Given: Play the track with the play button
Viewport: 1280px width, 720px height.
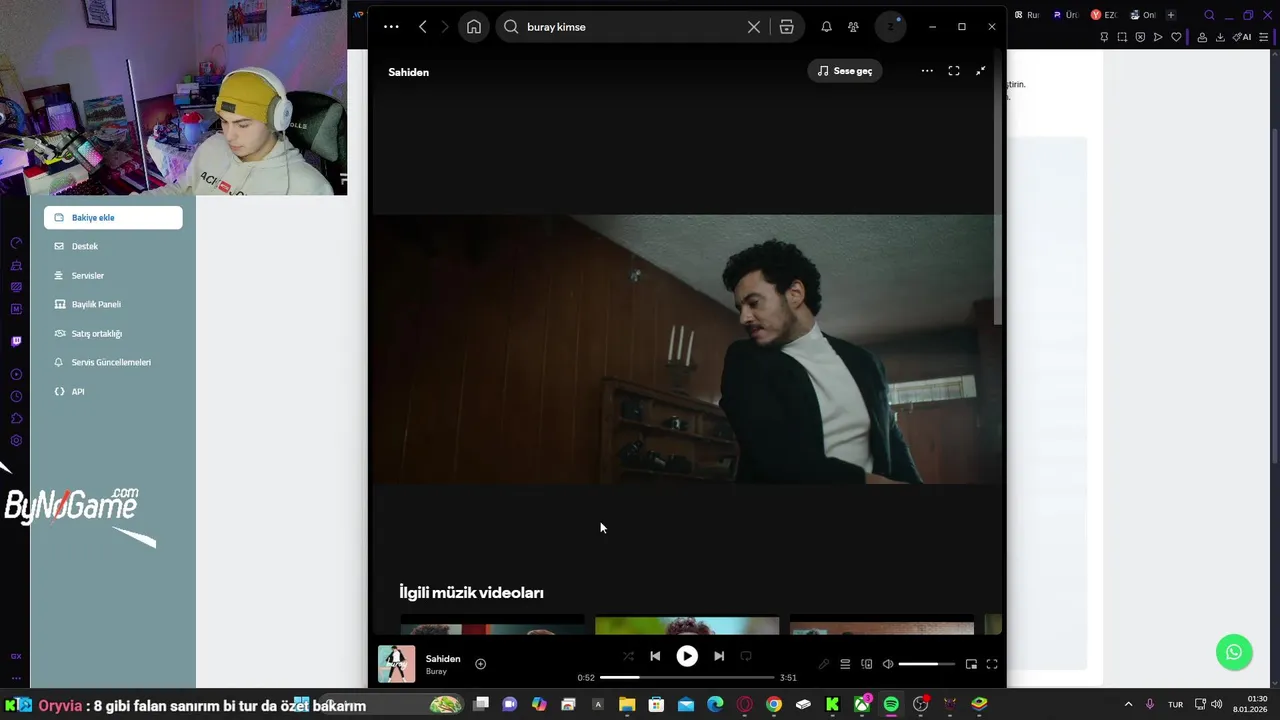Looking at the screenshot, I should [687, 656].
